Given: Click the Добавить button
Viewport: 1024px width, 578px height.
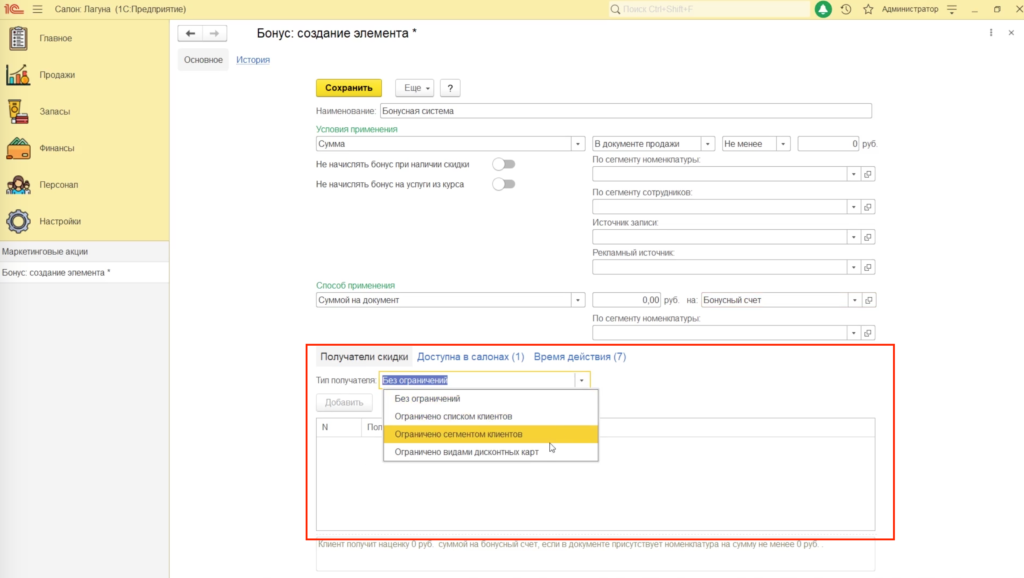Looking at the screenshot, I should click(344, 402).
